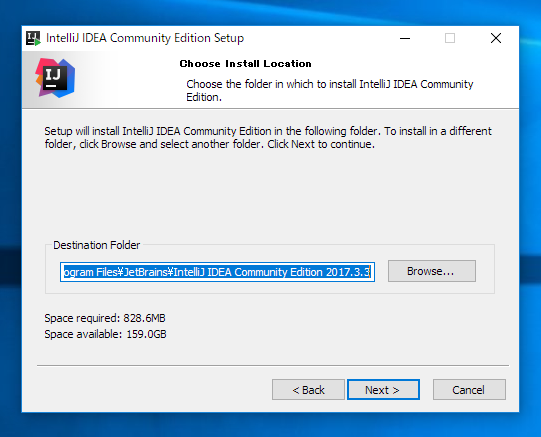Viewport: 541px width, 437px height.
Task: Open the setup window title bar icon
Action: [33, 38]
